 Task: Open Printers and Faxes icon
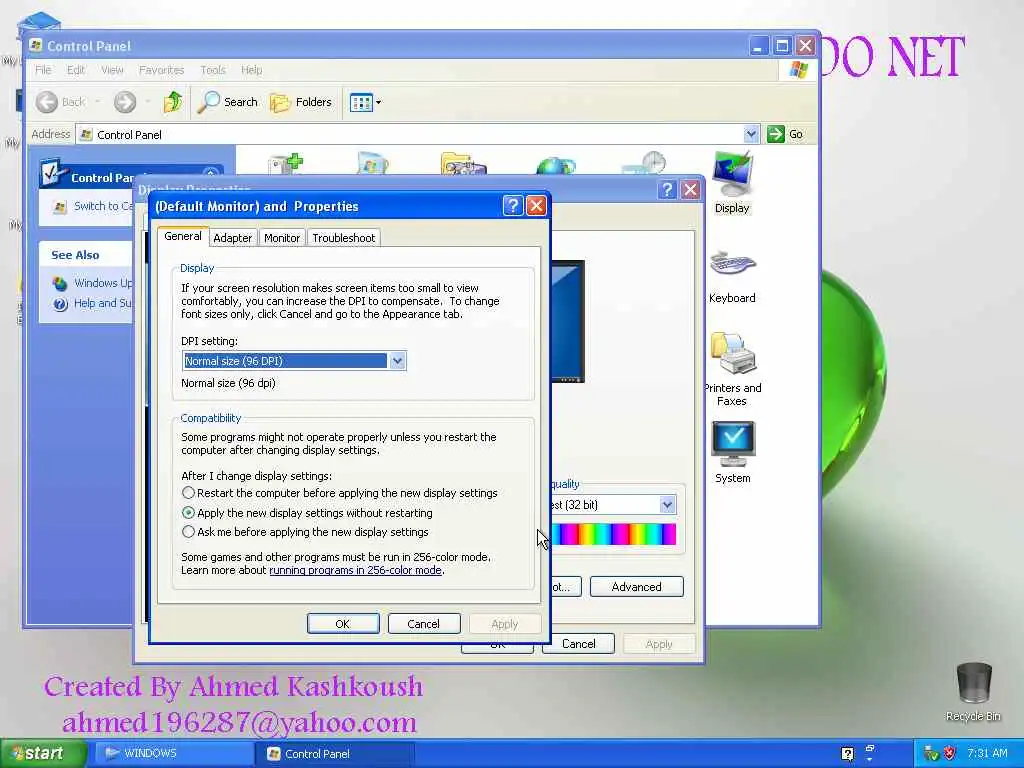click(732, 369)
